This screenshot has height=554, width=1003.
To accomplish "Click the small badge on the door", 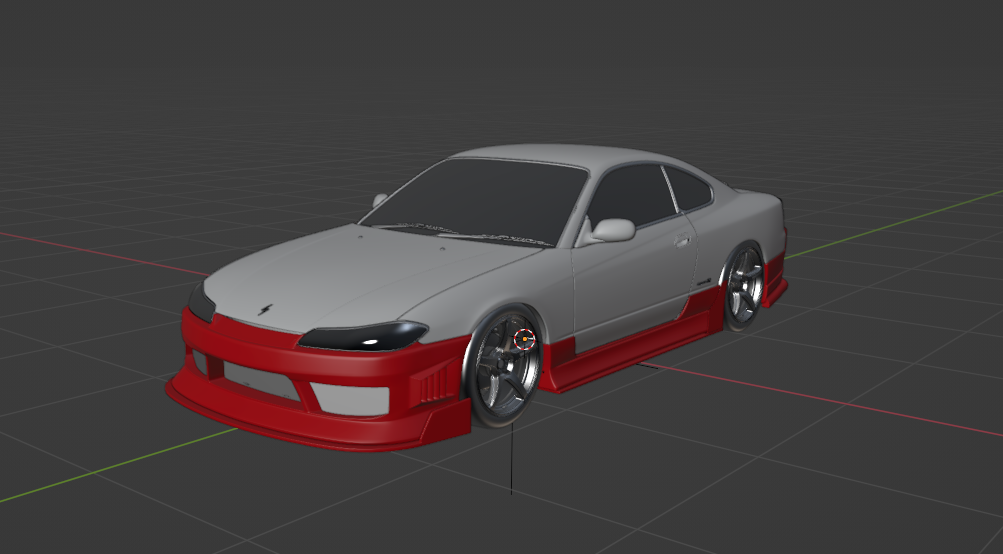I will point(704,280).
